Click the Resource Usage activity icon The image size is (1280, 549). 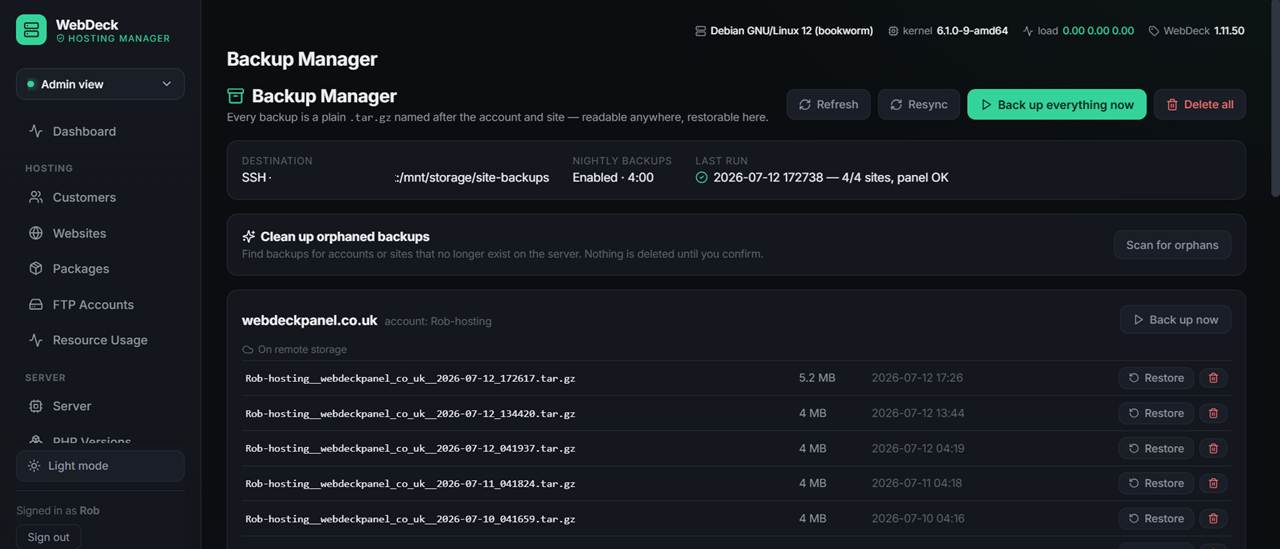[x=36, y=340]
